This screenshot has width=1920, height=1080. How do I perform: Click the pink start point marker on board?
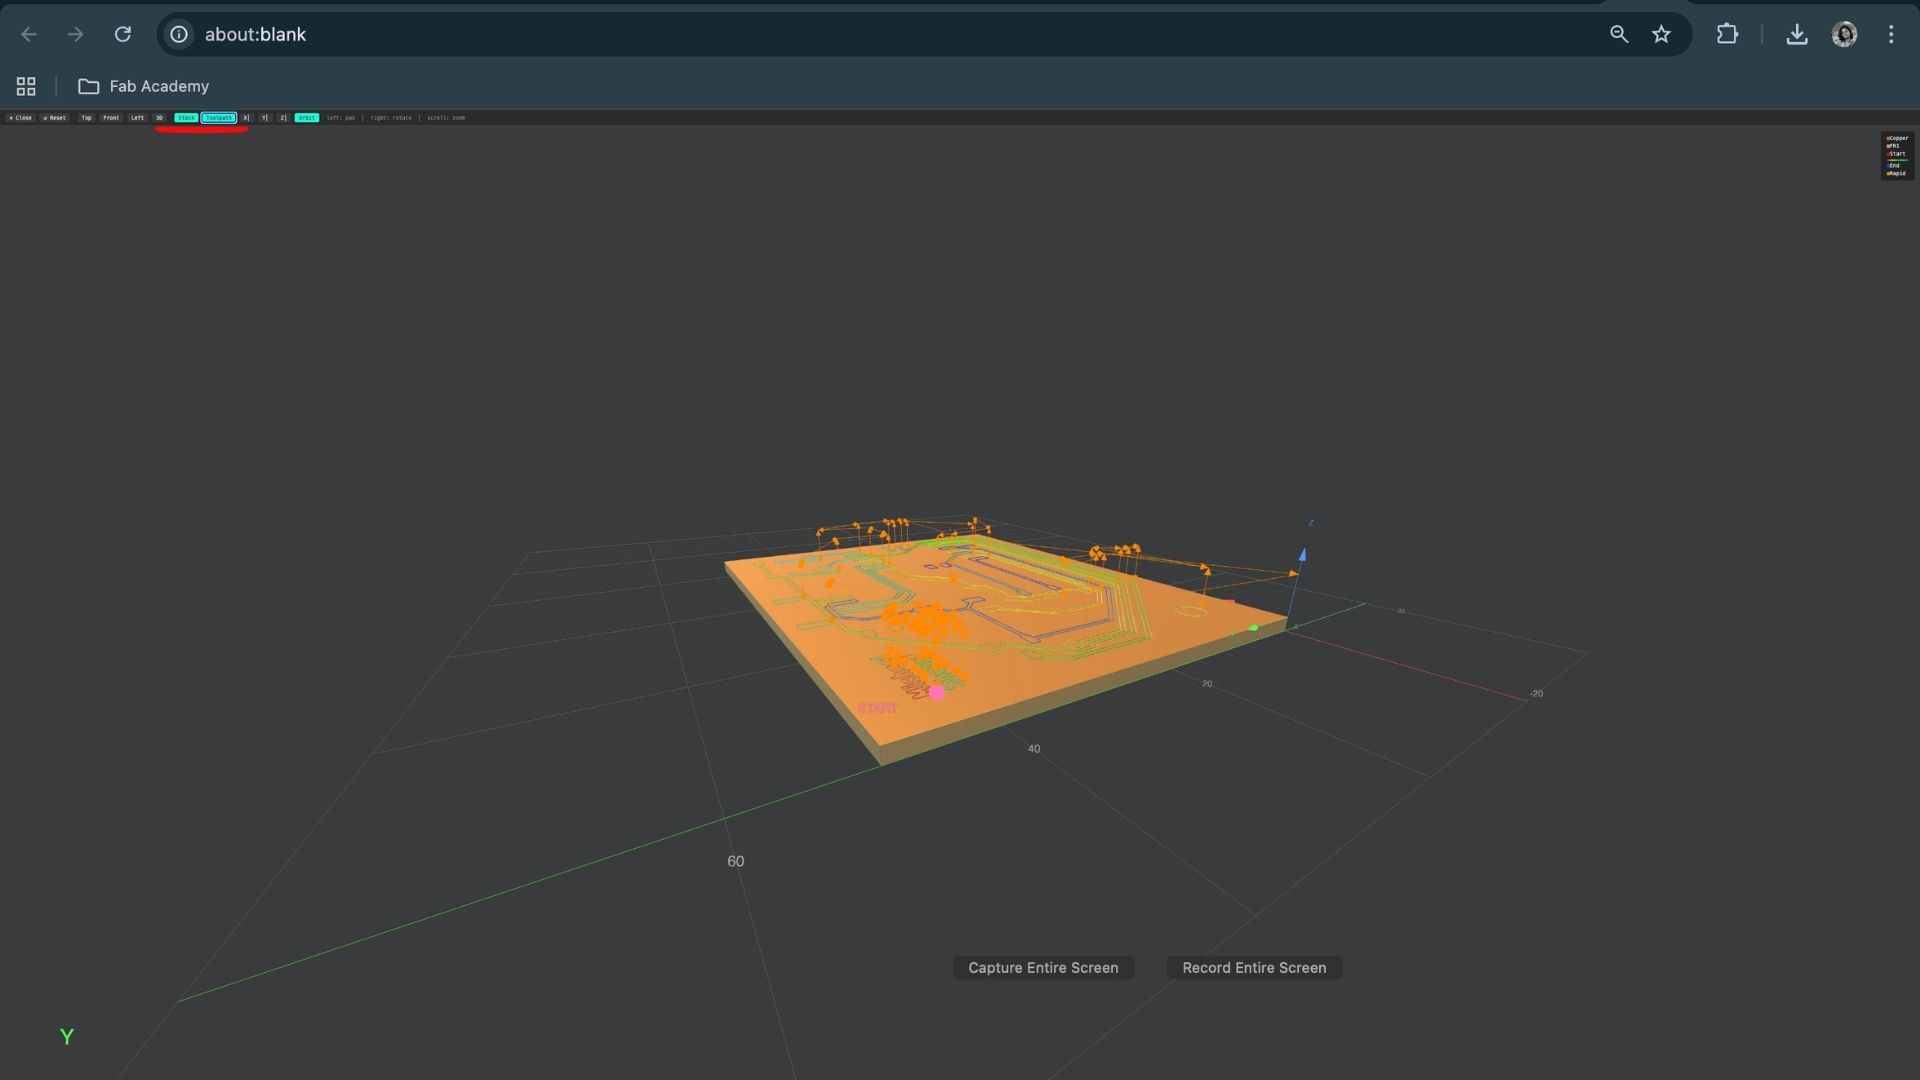pyautogui.click(x=936, y=692)
